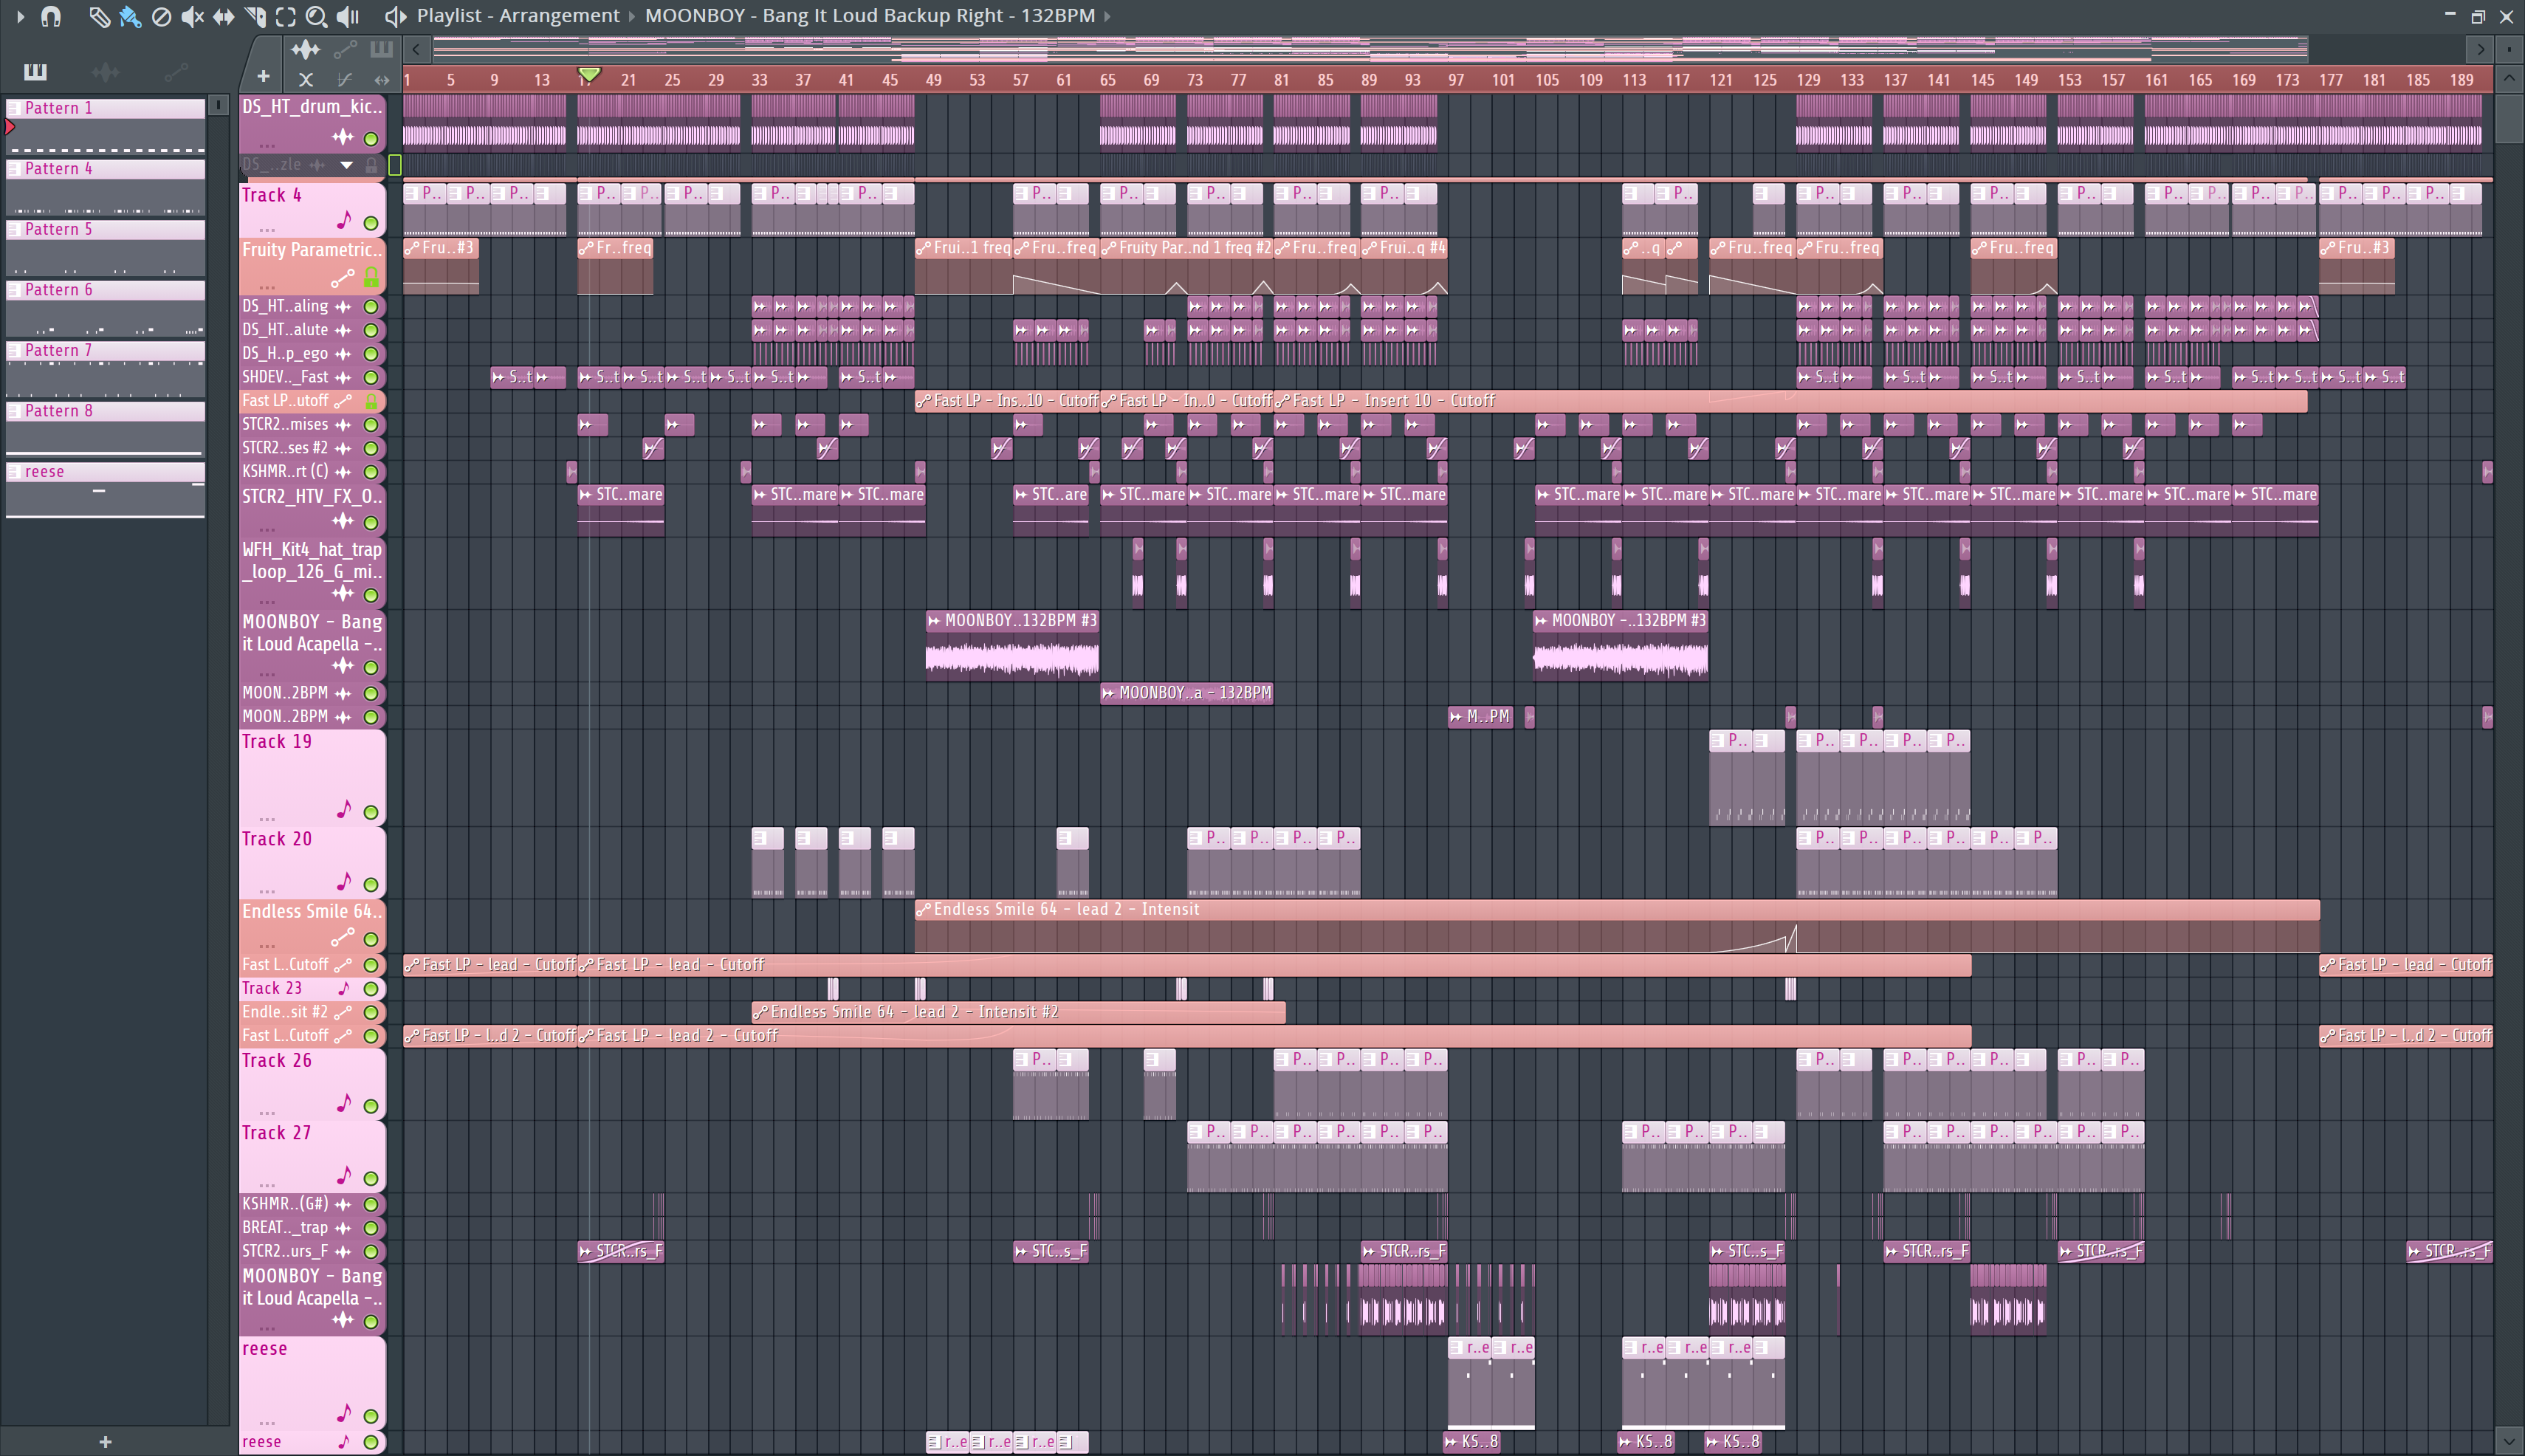
Task: Mute Track 23 with green LED
Action: tap(371, 989)
